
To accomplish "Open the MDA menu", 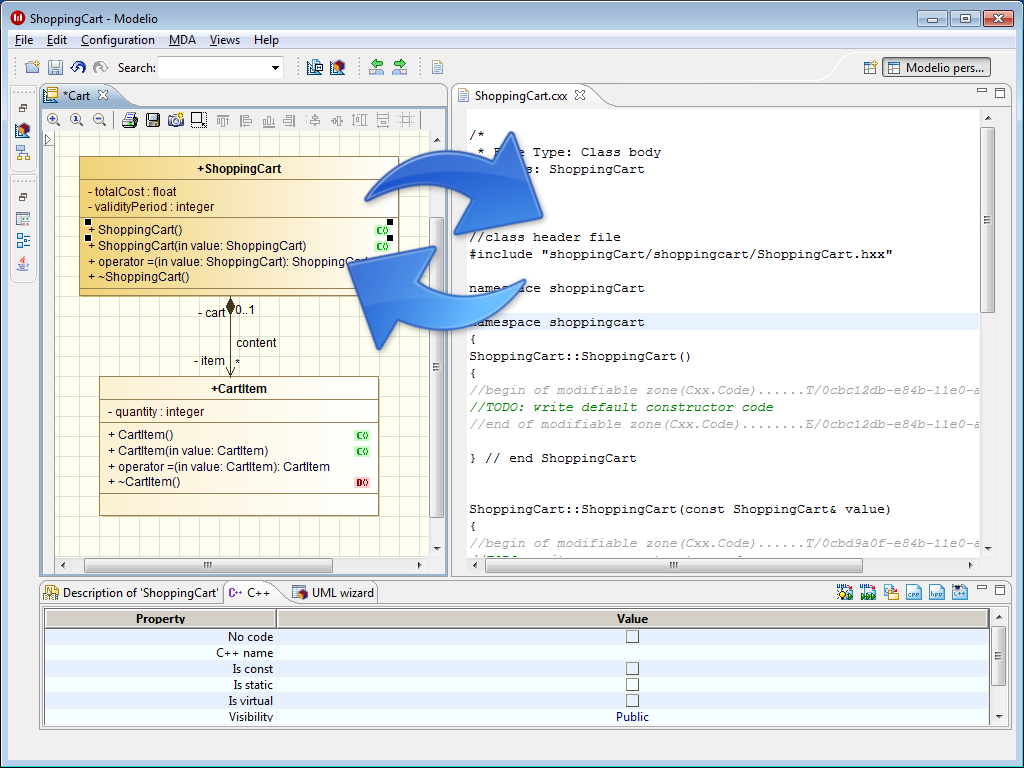I will [x=182, y=40].
